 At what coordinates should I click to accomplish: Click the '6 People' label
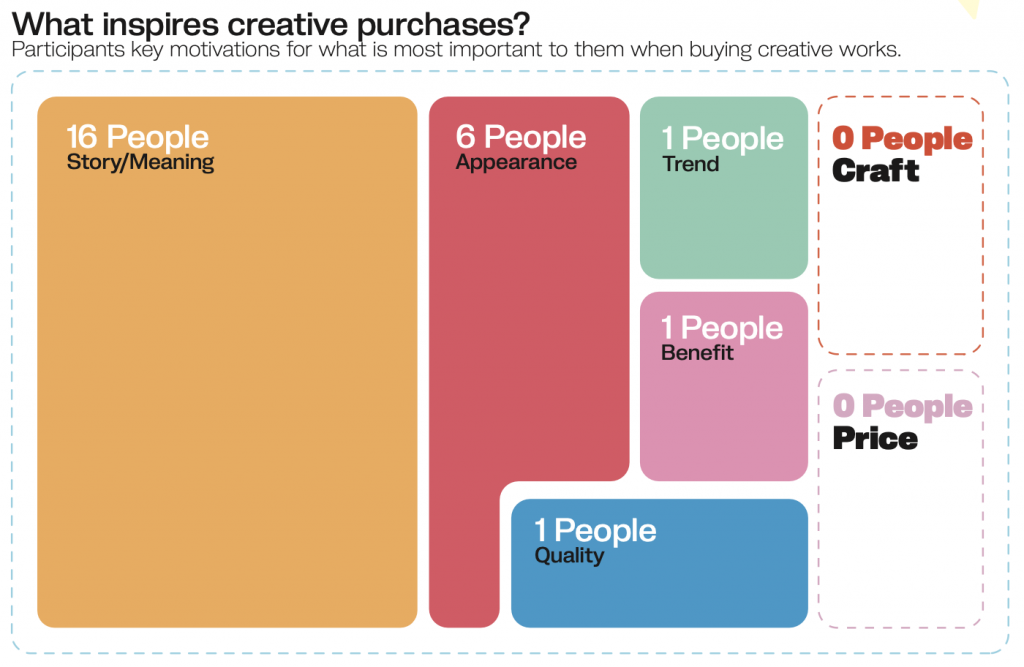tap(520, 137)
